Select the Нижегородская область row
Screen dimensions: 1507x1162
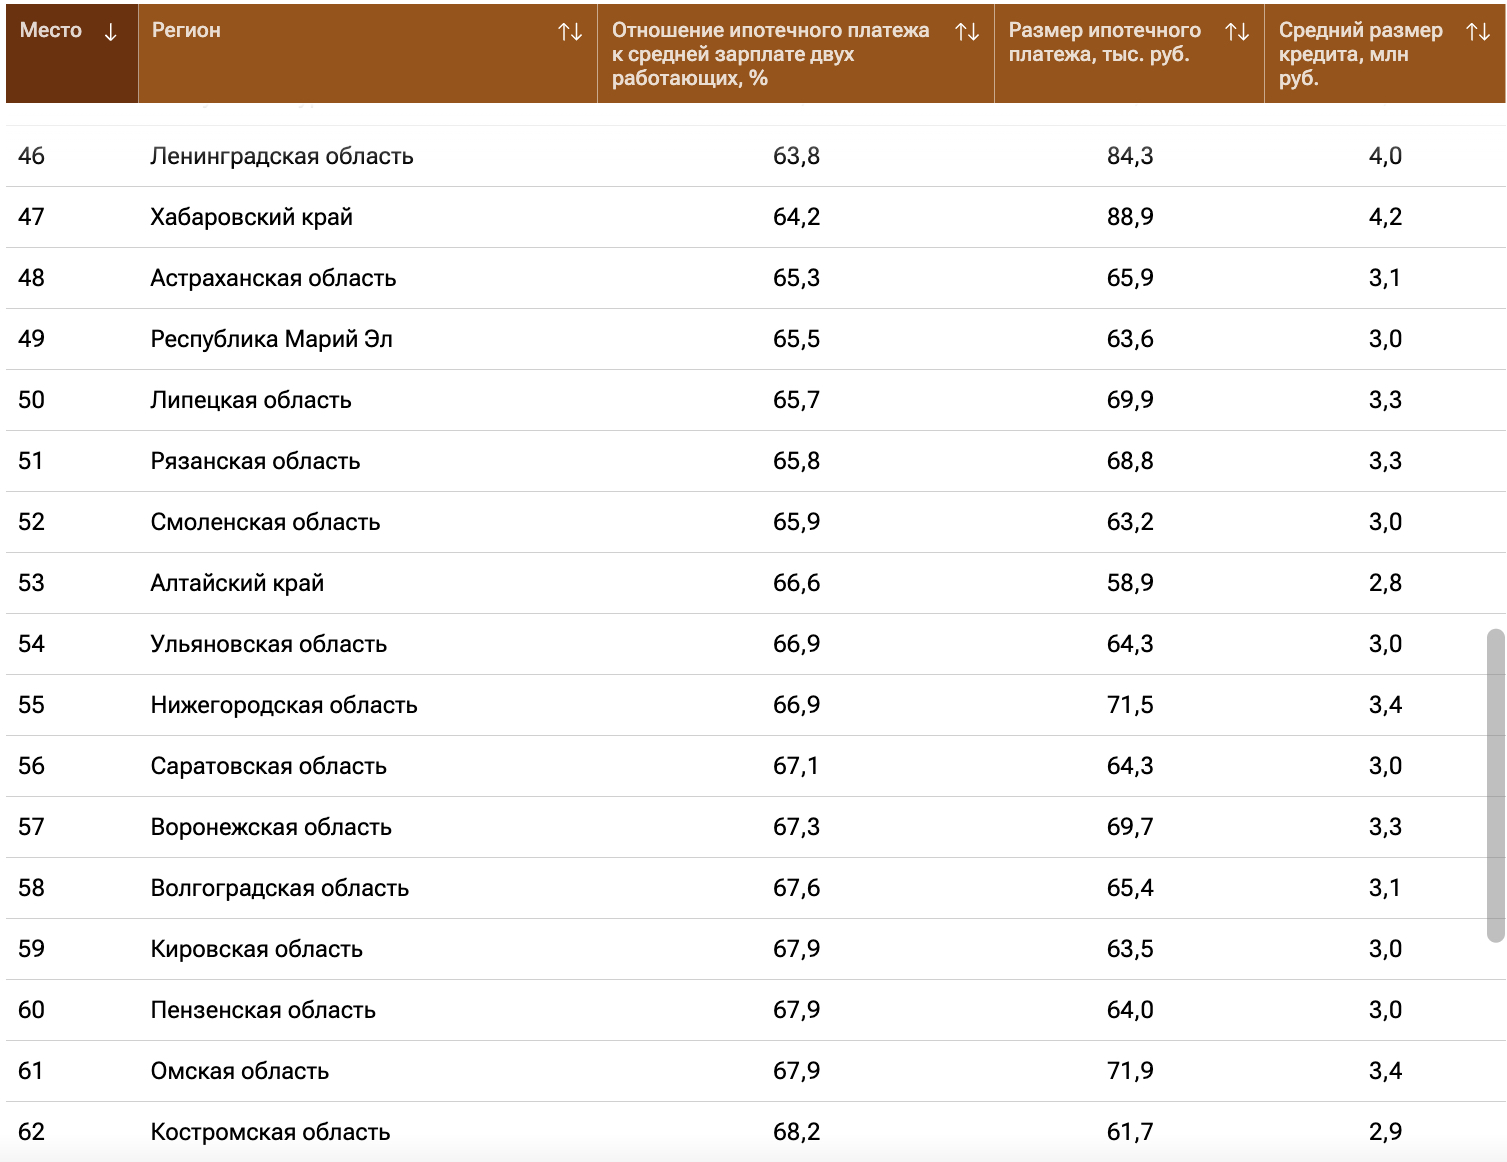click(284, 705)
